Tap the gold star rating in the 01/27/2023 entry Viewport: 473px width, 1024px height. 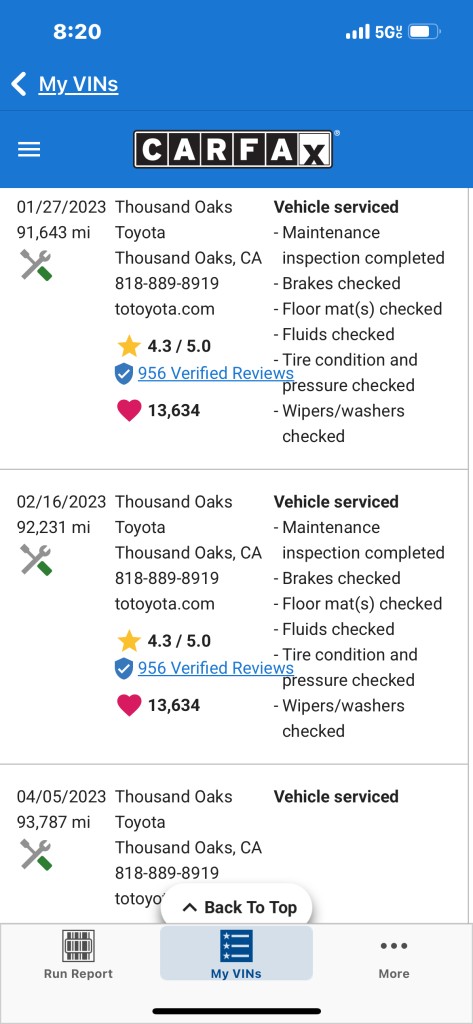(129, 346)
